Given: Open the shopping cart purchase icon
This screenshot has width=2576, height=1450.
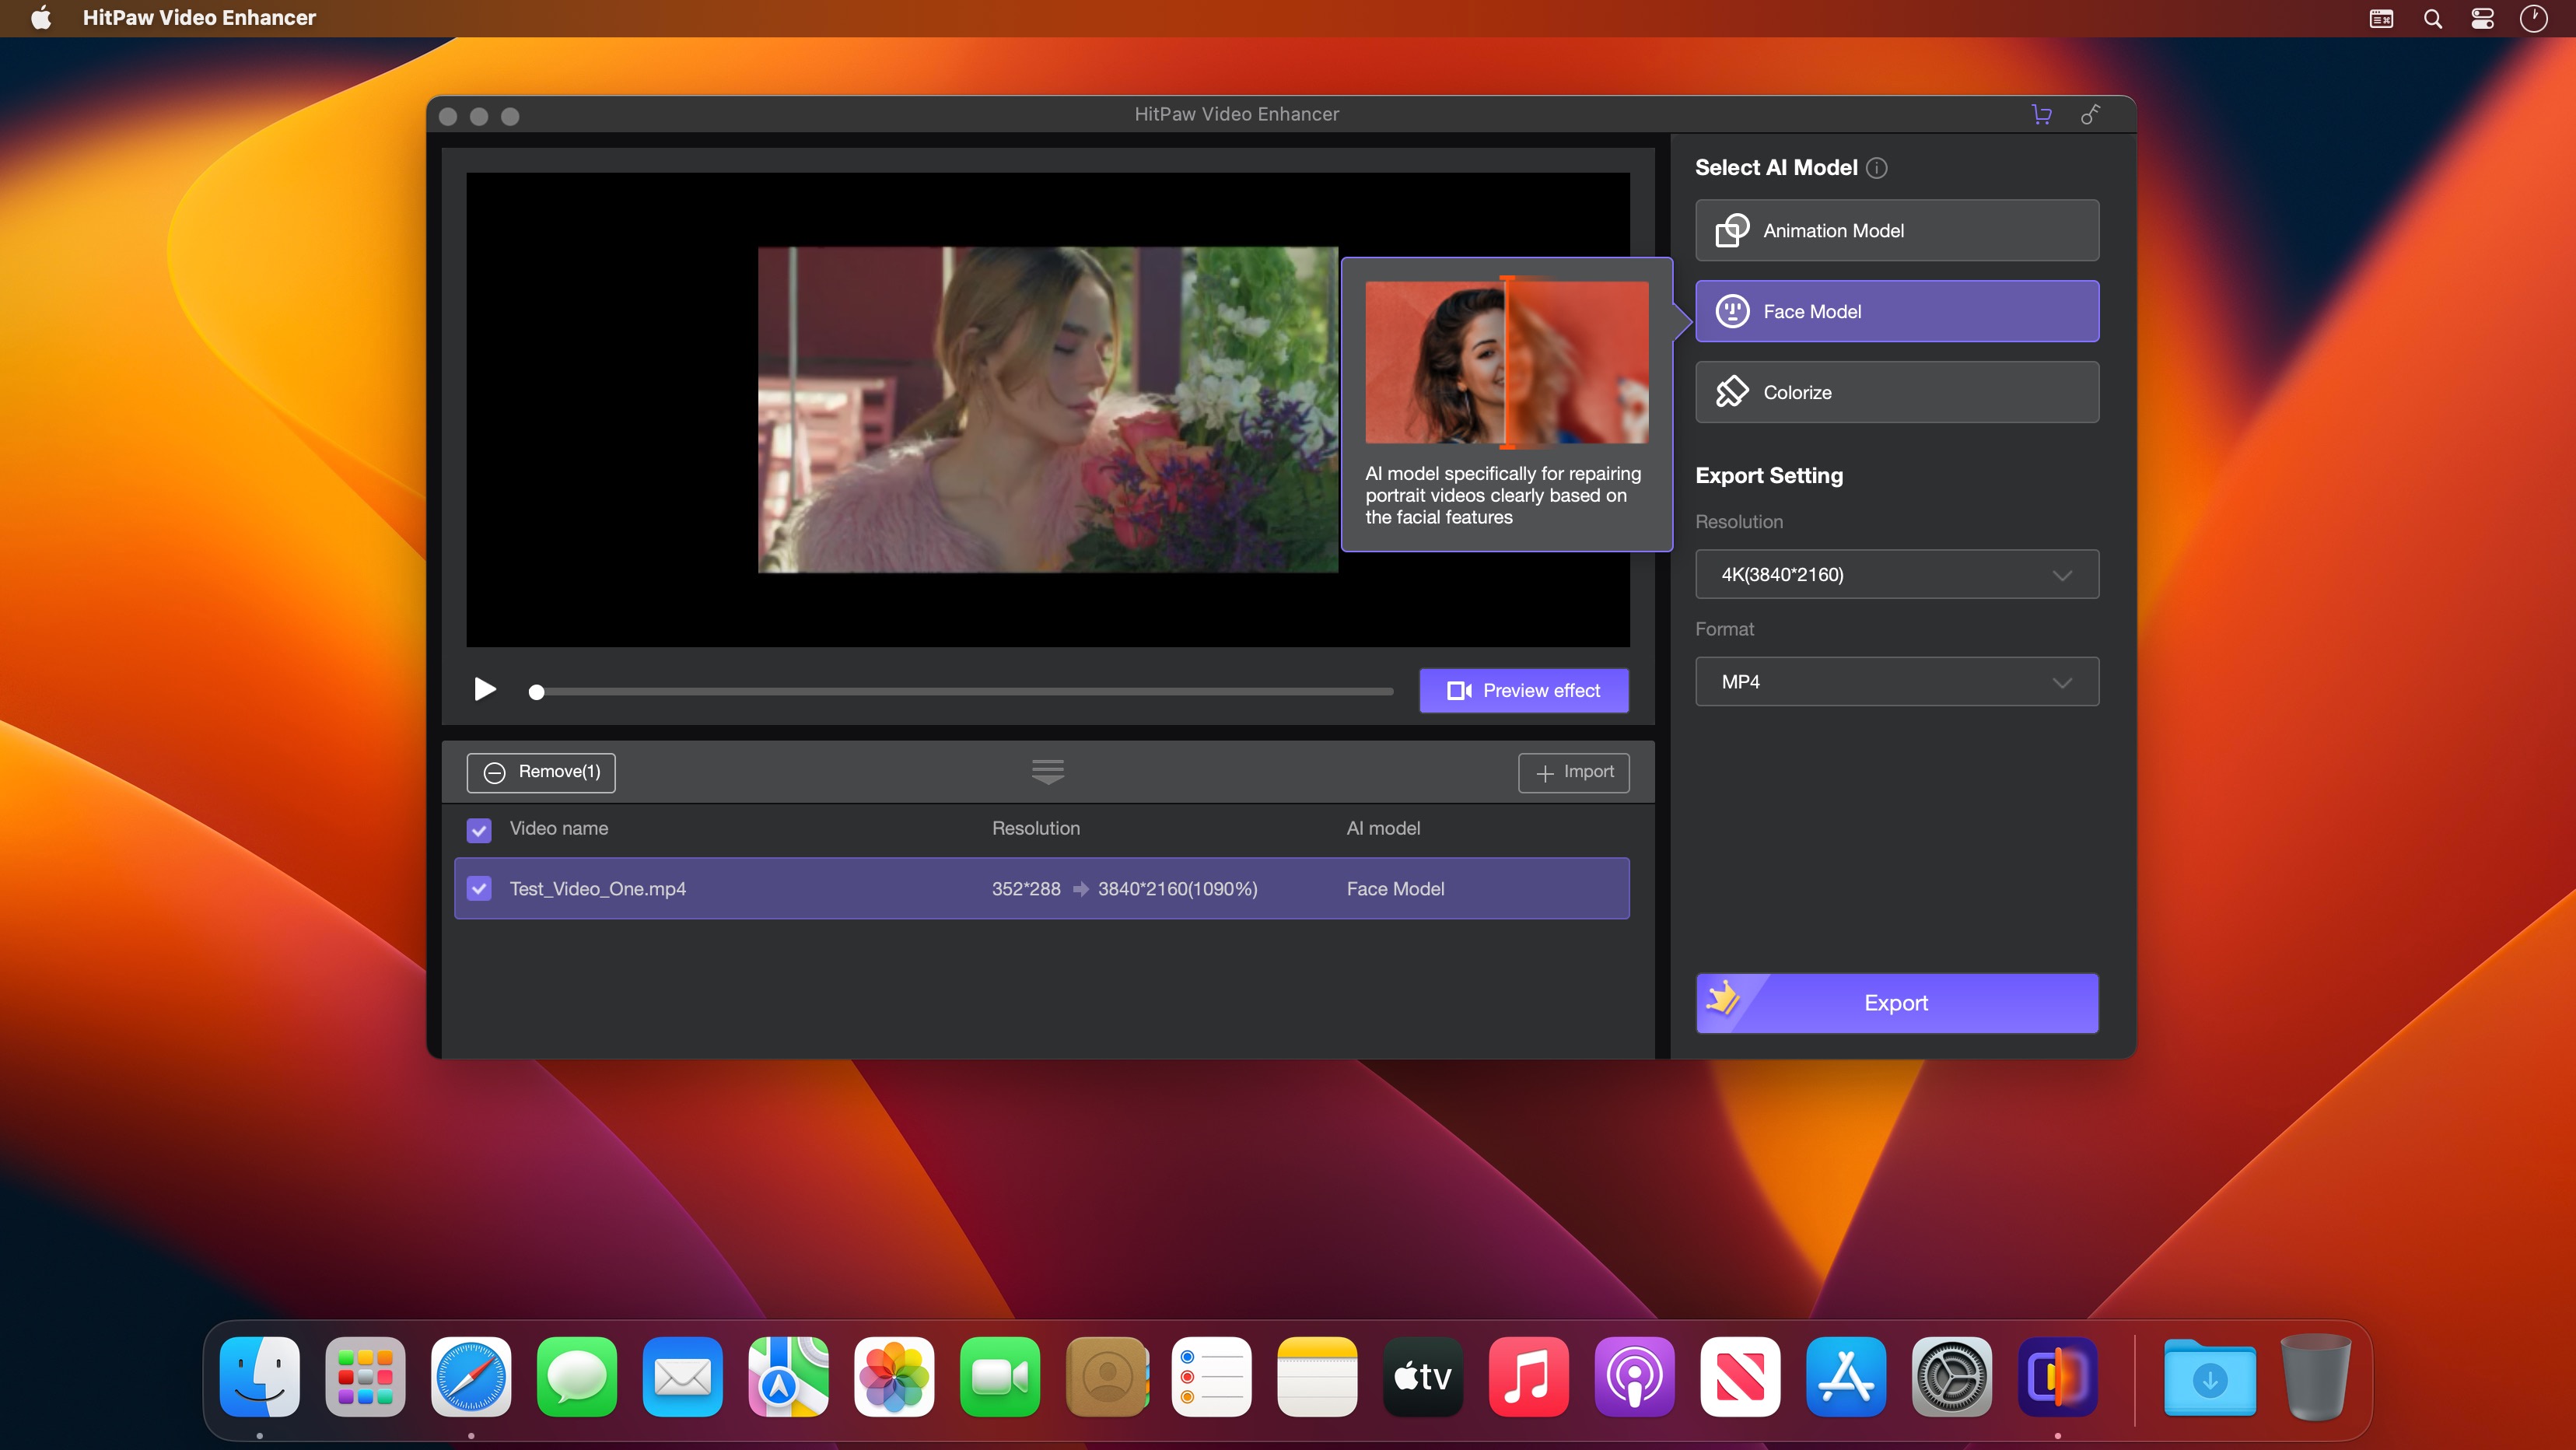Looking at the screenshot, I should coord(2041,114).
